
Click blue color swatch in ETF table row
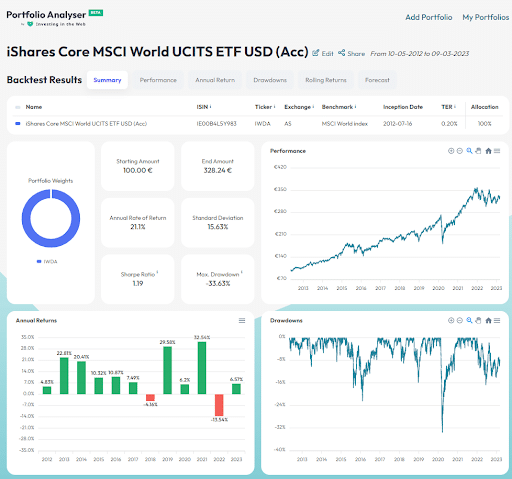click(x=18, y=124)
